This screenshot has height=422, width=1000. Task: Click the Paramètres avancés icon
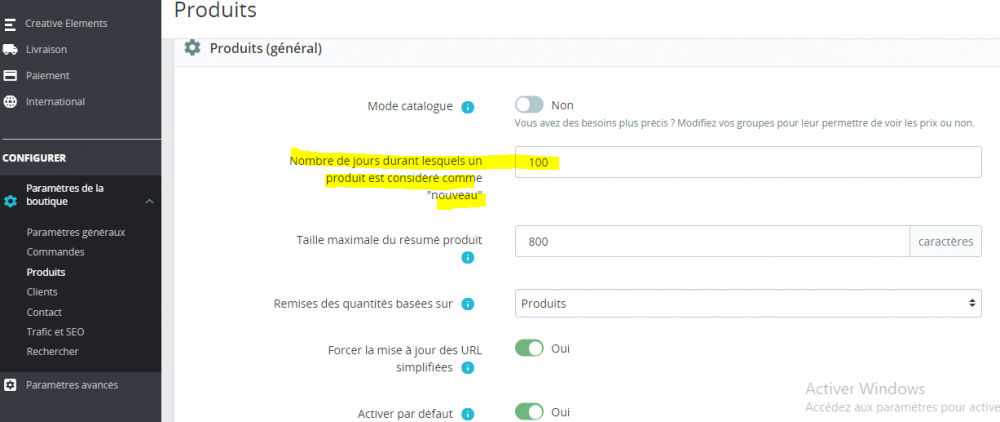[x=10, y=385]
